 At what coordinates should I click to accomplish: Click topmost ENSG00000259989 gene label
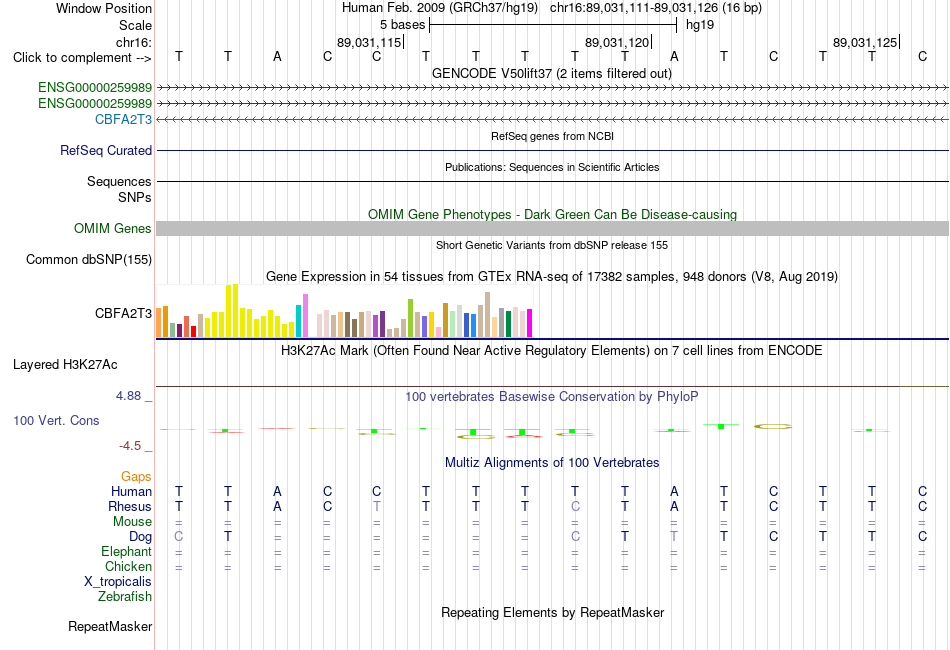tap(95, 87)
